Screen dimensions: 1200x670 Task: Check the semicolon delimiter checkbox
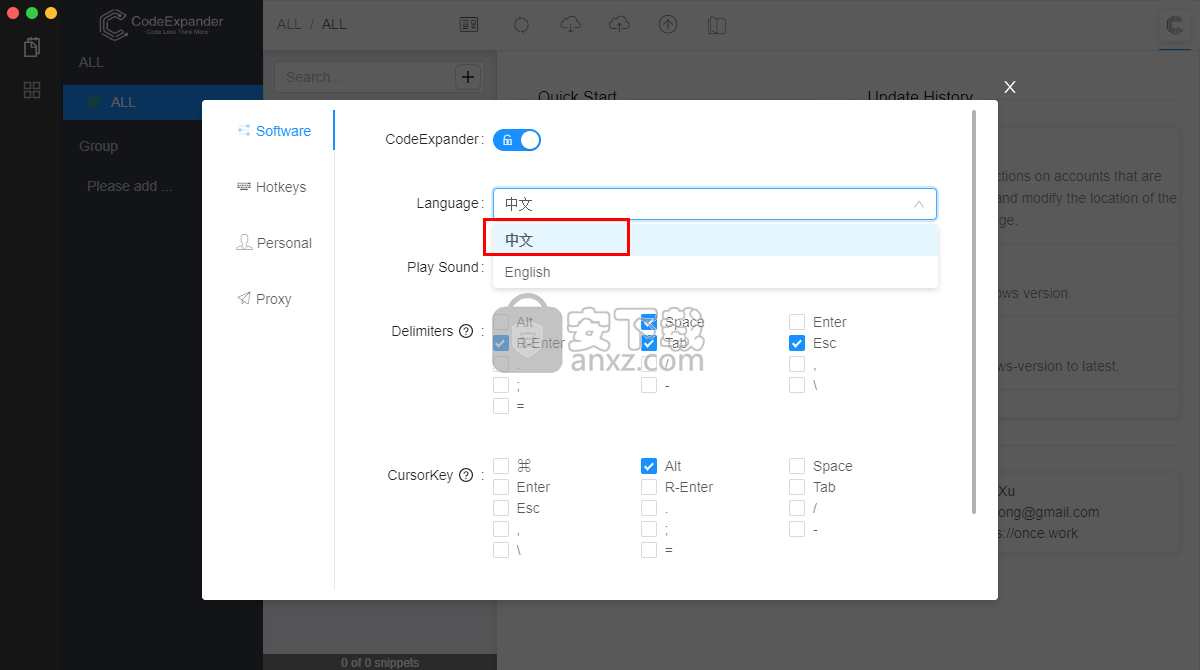tap(501, 385)
